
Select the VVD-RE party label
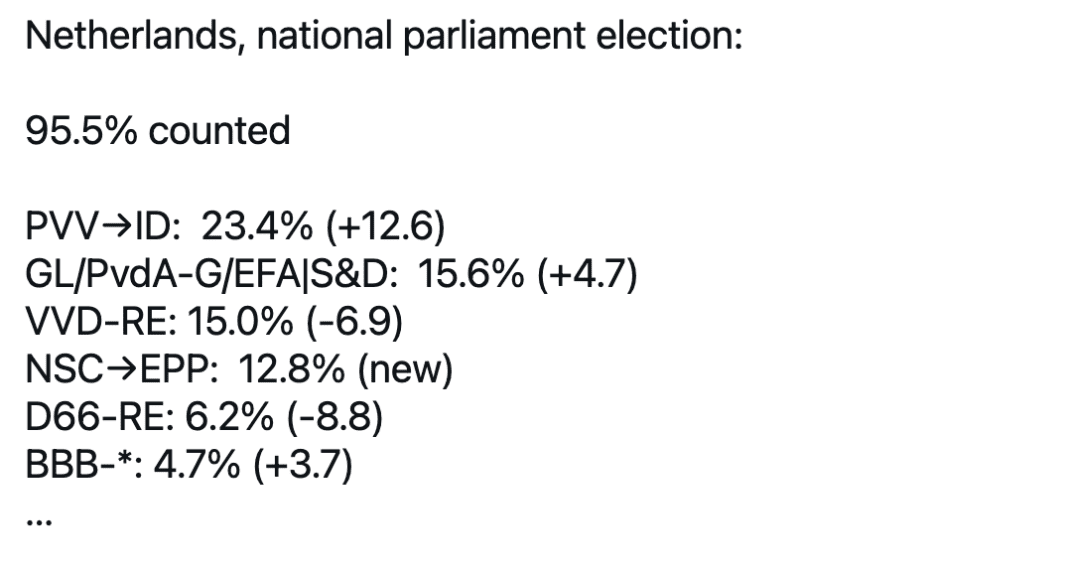point(101,322)
